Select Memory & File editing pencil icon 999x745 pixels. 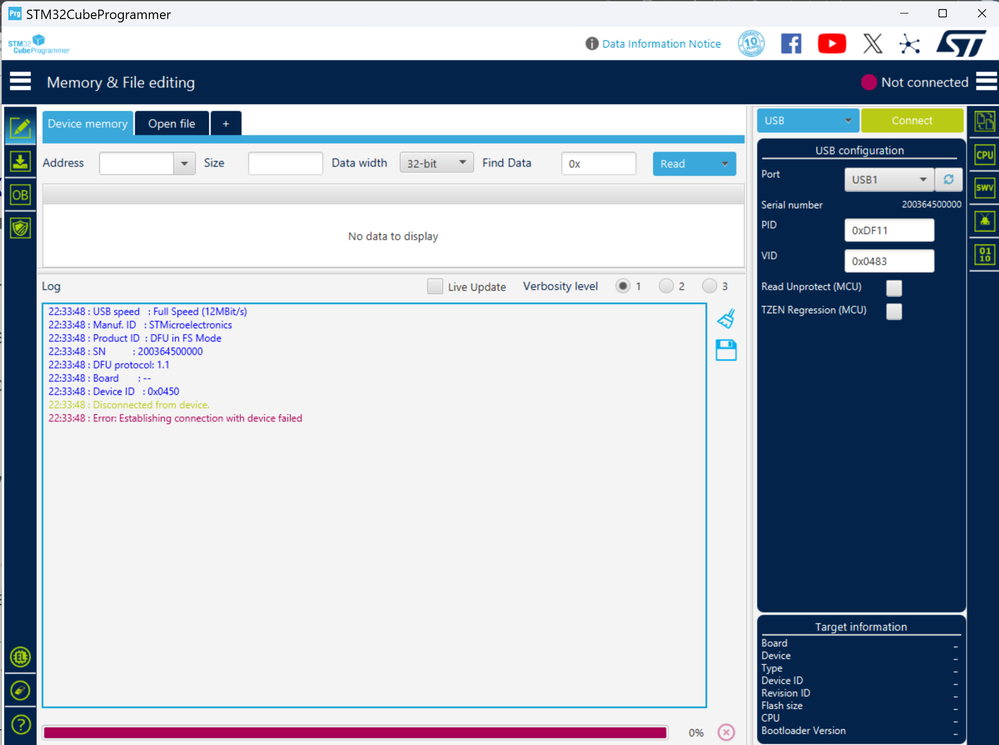pos(20,128)
